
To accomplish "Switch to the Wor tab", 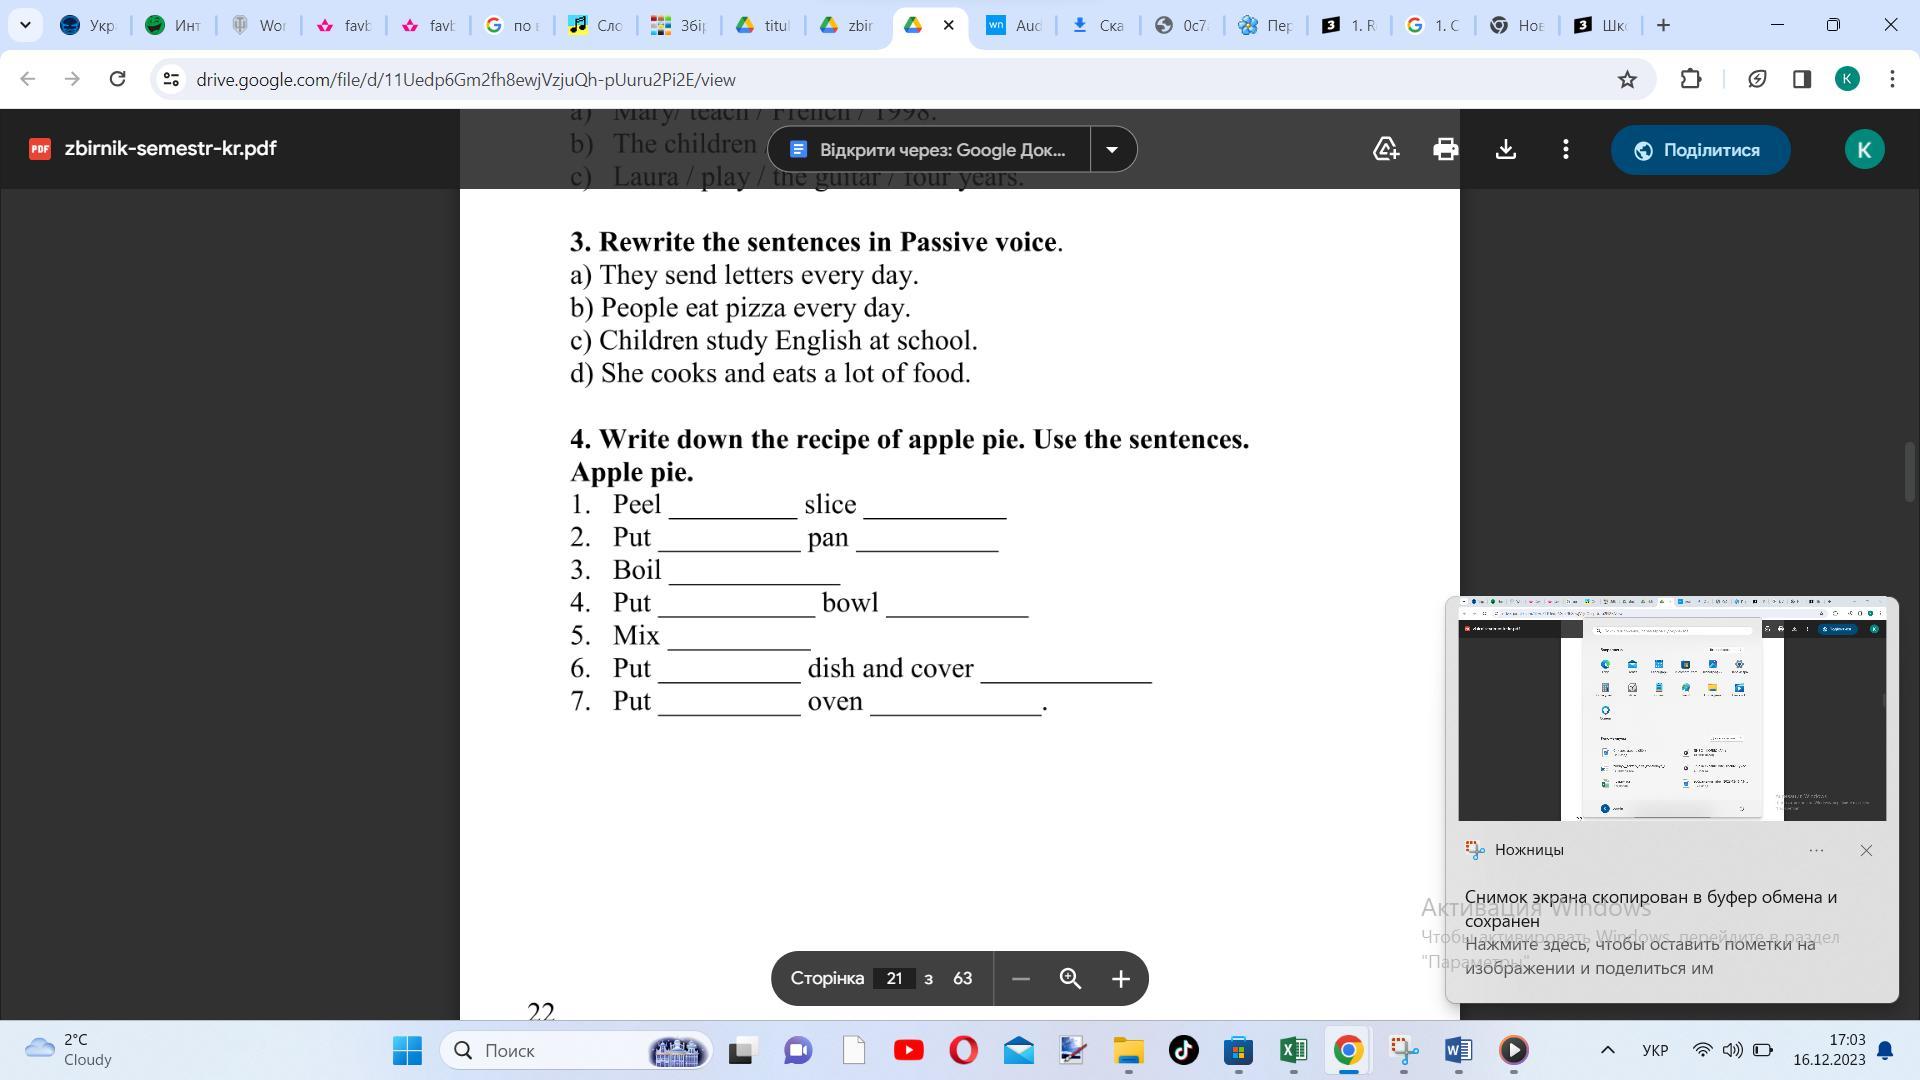I will click(x=258, y=25).
